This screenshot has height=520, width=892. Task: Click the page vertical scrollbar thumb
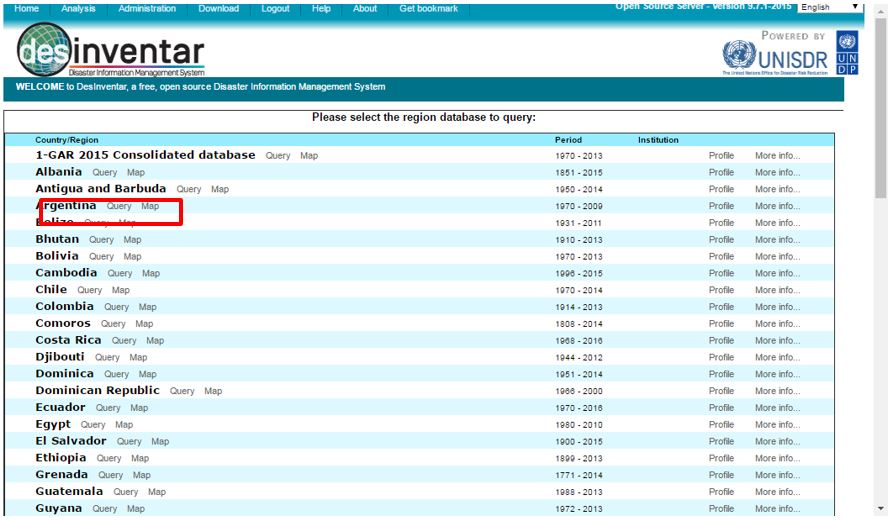point(881,108)
